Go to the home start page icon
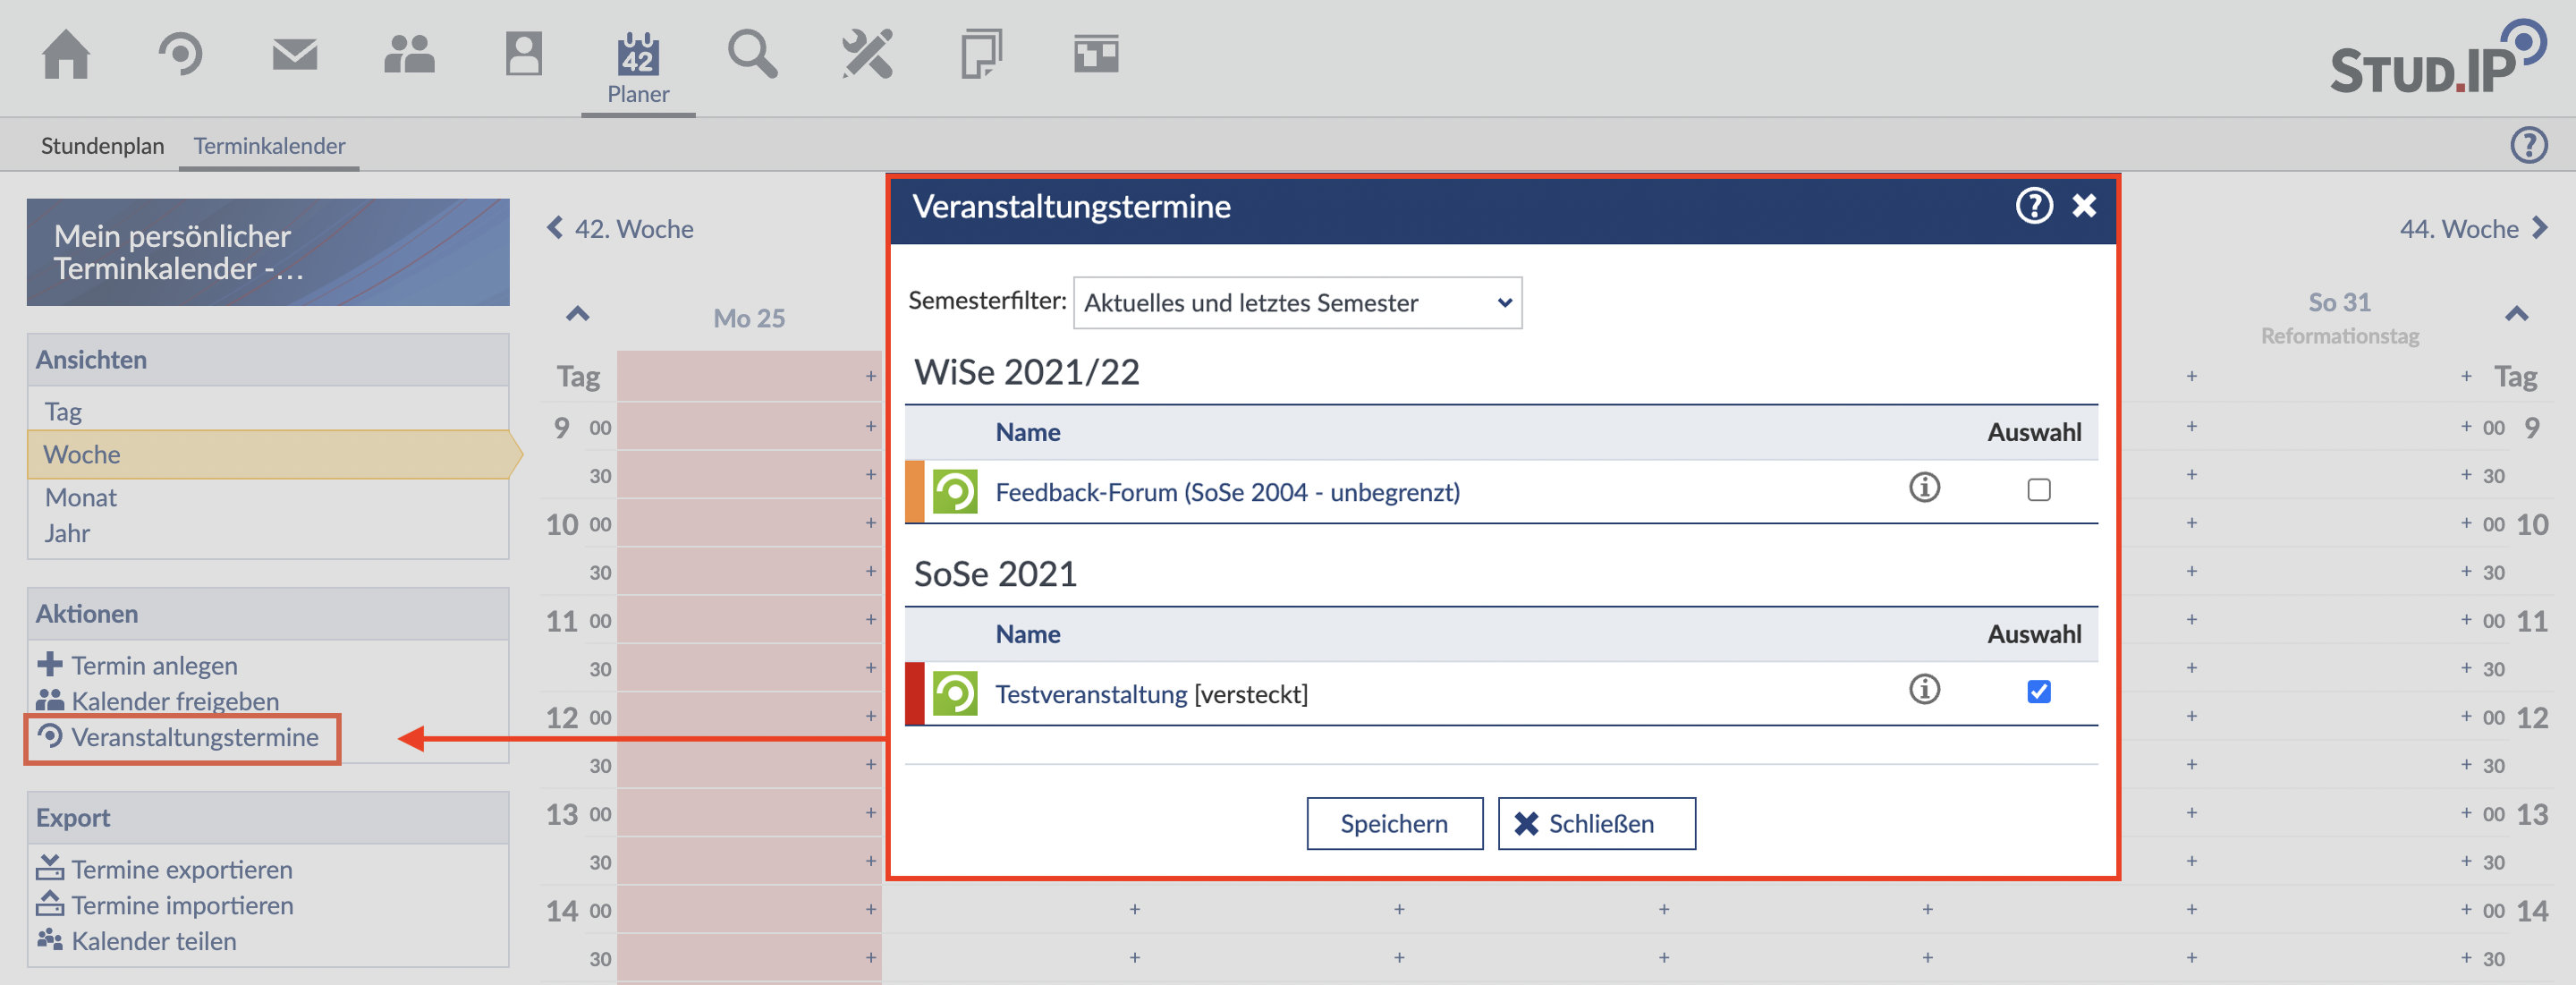This screenshot has width=2576, height=985. tap(66, 54)
